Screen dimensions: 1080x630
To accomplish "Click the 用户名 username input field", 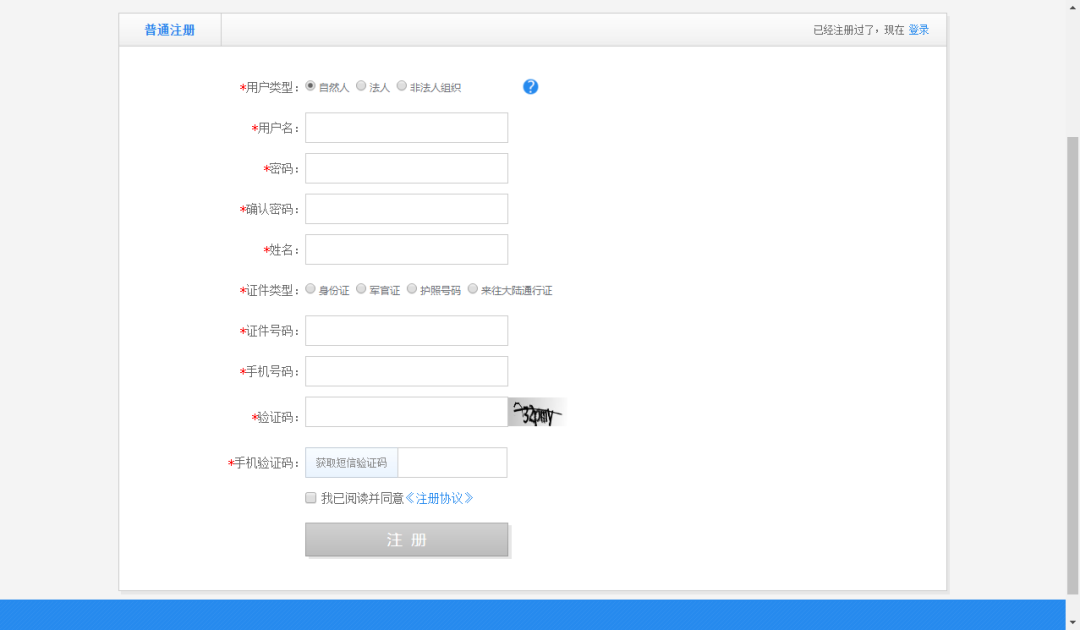I will pyautogui.click(x=406, y=127).
